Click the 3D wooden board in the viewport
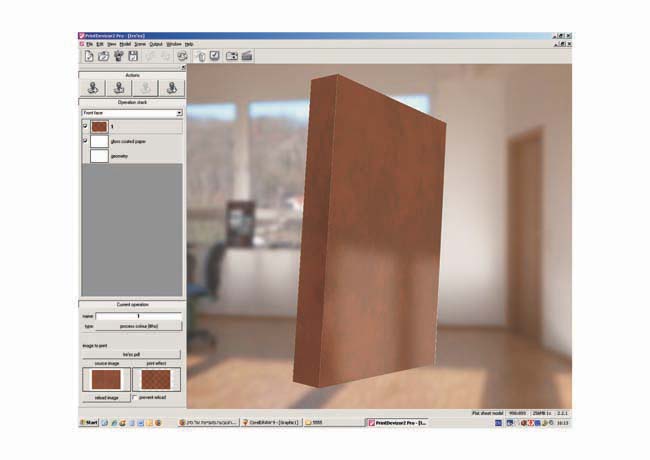Viewport: 650px width, 460px height. pos(369,232)
